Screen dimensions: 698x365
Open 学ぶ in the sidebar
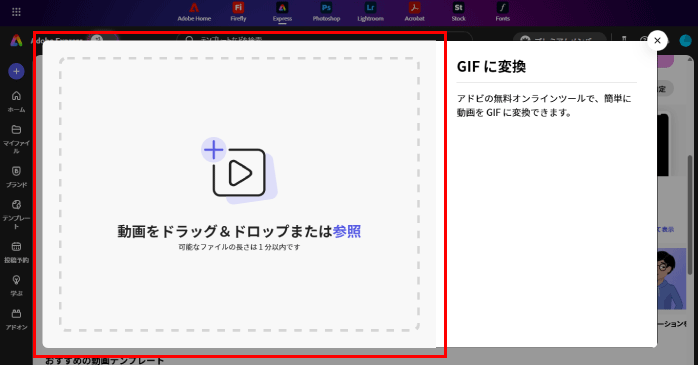tap(16, 286)
